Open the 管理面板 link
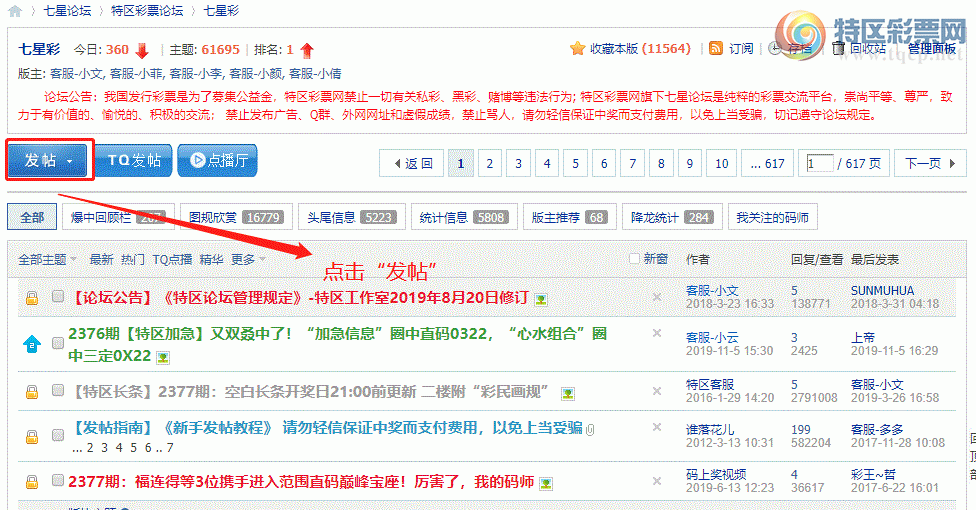Viewport: 976px width, 510px height. (x=931, y=48)
